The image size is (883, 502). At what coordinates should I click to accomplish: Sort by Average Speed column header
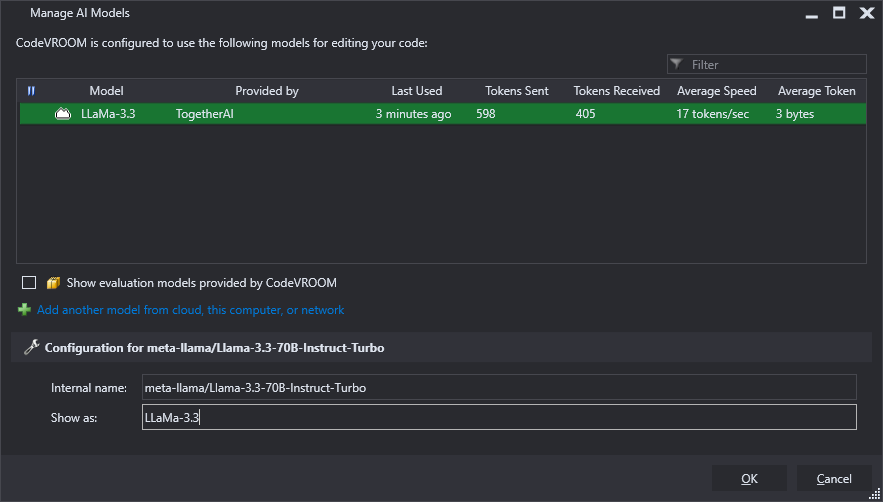(x=716, y=91)
